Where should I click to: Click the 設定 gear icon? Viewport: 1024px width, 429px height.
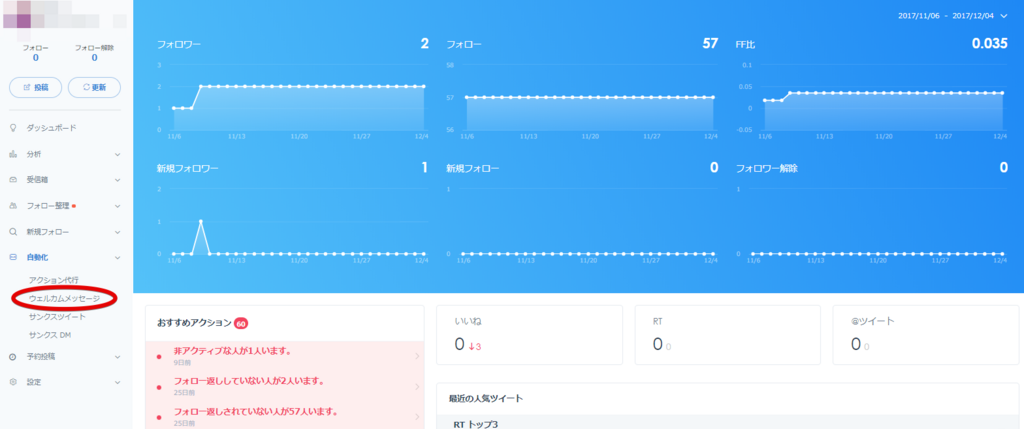coord(13,382)
